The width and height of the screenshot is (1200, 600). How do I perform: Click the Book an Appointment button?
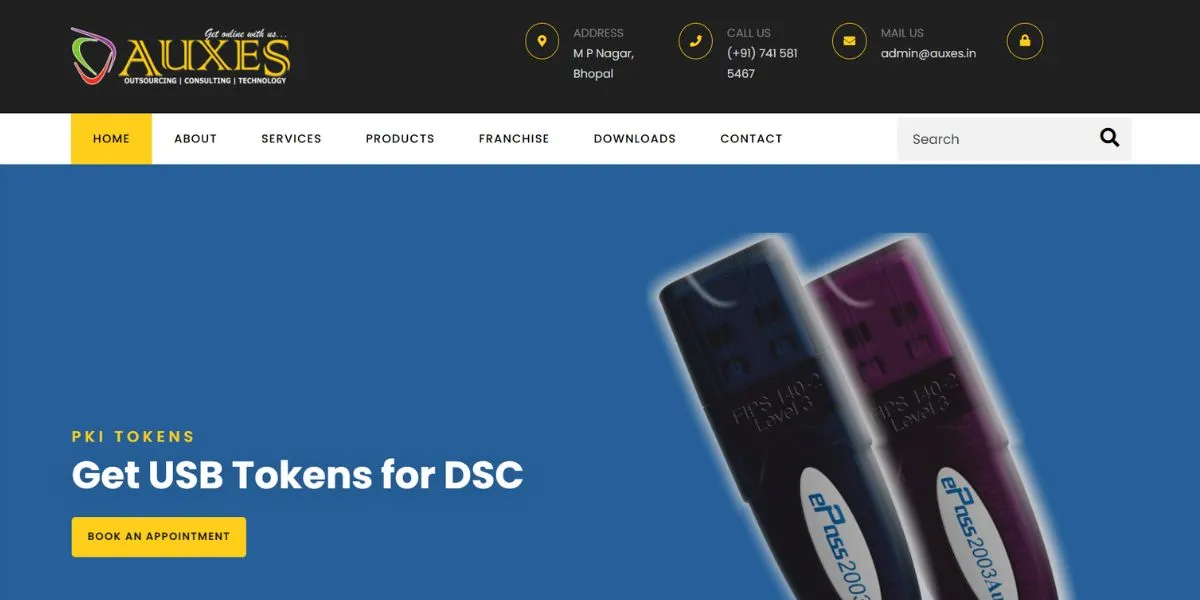click(x=159, y=537)
